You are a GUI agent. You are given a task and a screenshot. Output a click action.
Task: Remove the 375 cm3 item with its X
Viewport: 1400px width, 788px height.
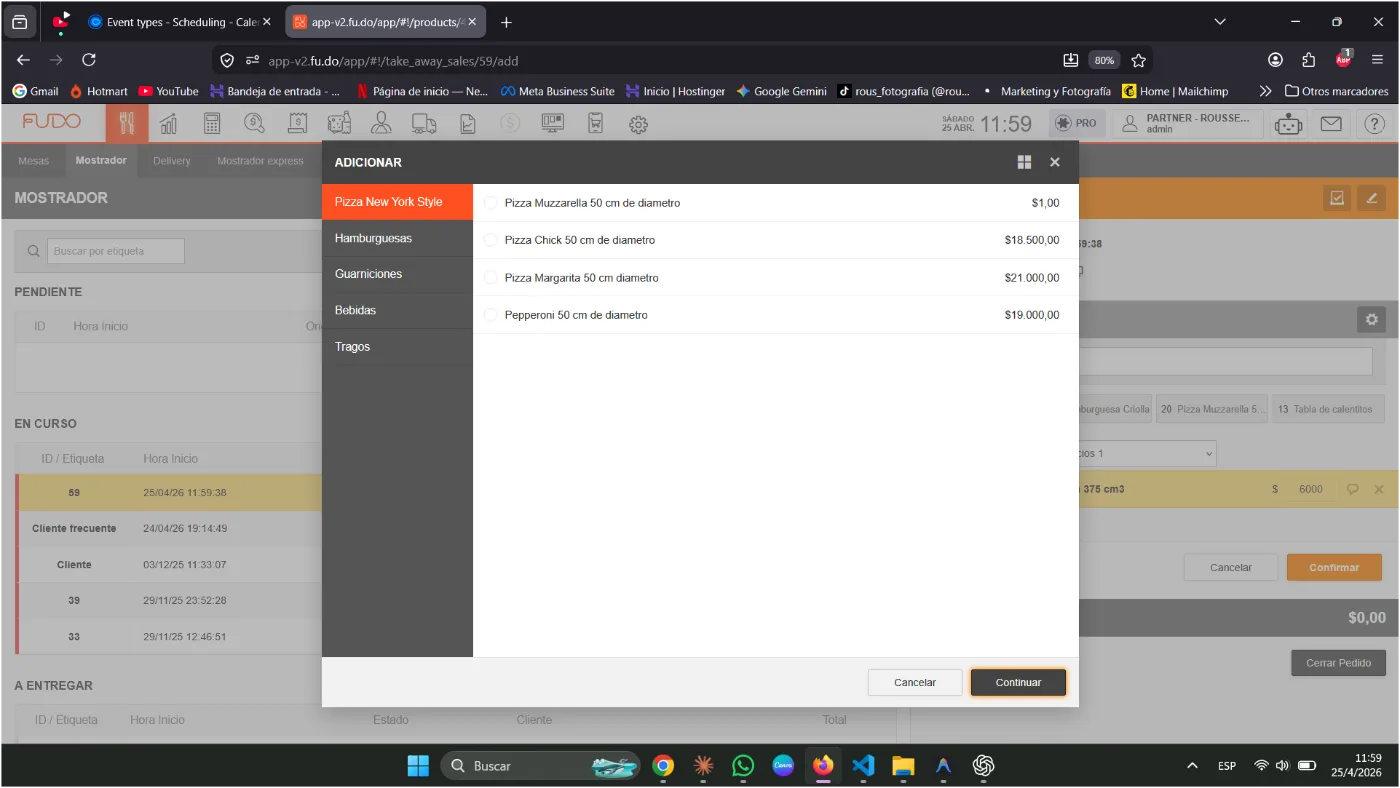[1379, 489]
